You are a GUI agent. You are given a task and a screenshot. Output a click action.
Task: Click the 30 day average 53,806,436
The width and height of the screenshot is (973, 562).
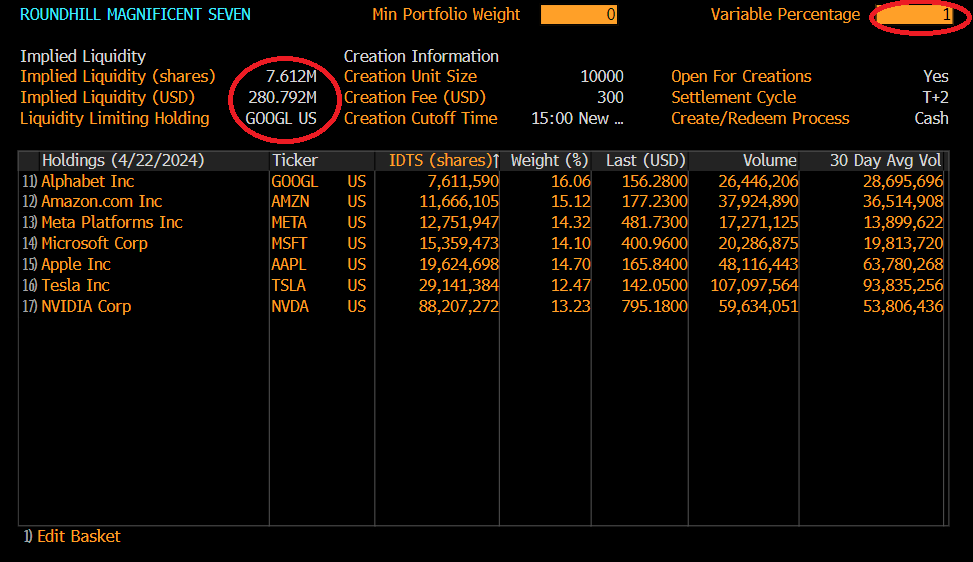pos(903,306)
